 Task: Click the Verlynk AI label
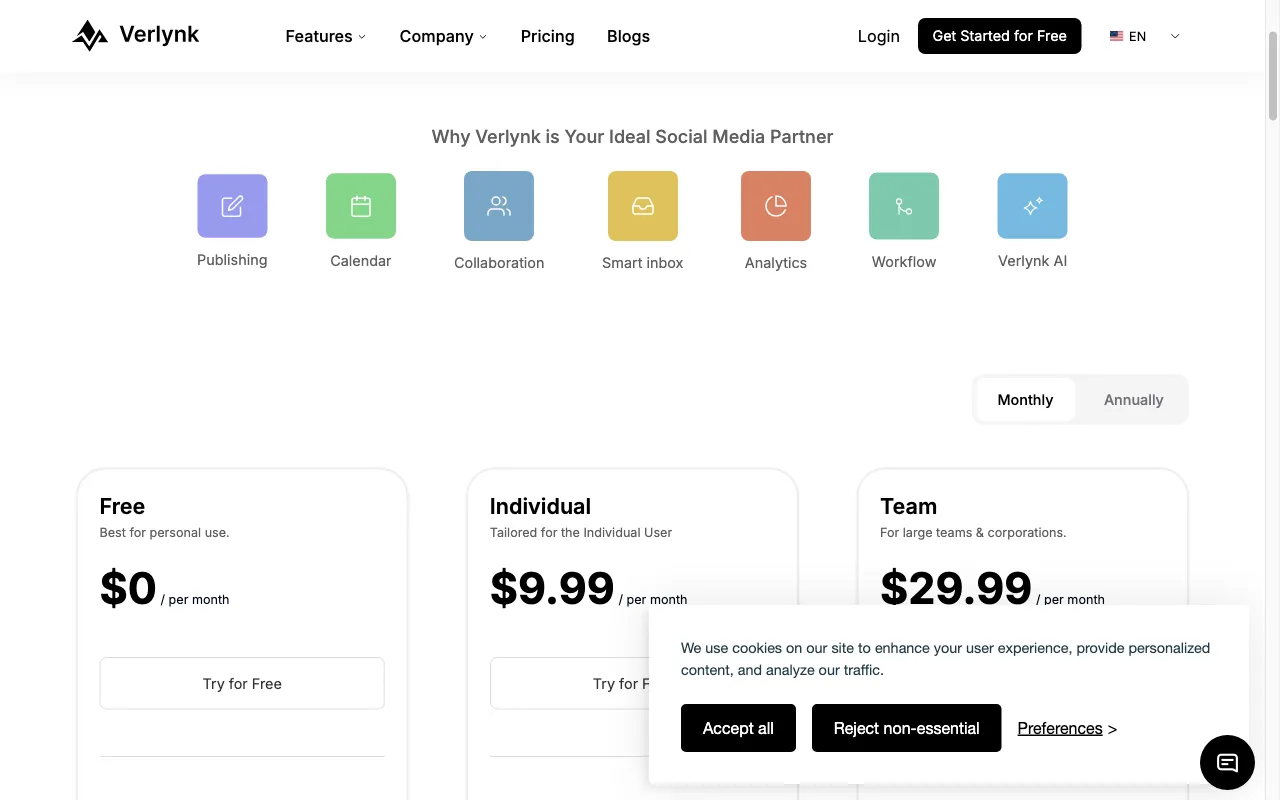(x=1033, y=261)
